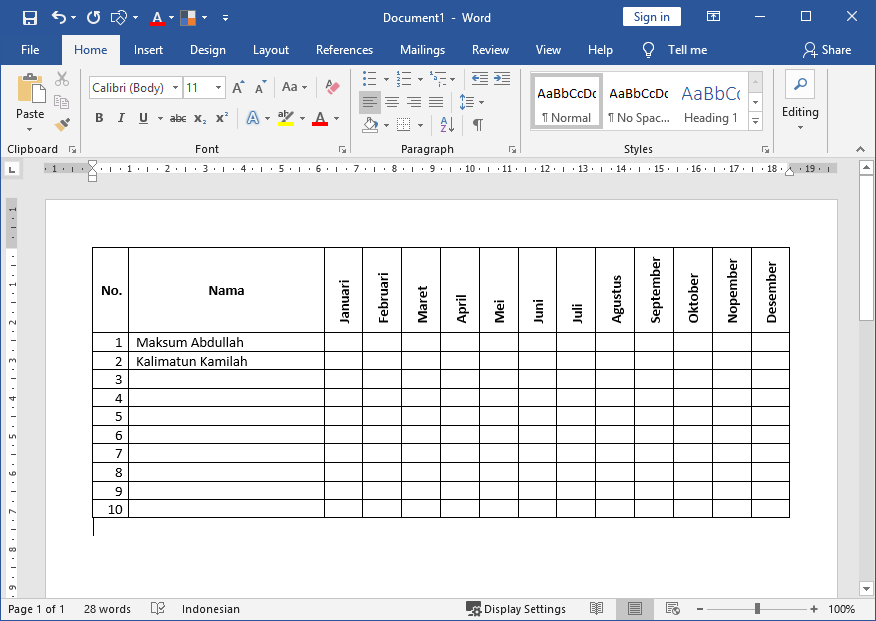876x621 pixels.
Task: Click the Paste clipboard icon
Action: 30,89
